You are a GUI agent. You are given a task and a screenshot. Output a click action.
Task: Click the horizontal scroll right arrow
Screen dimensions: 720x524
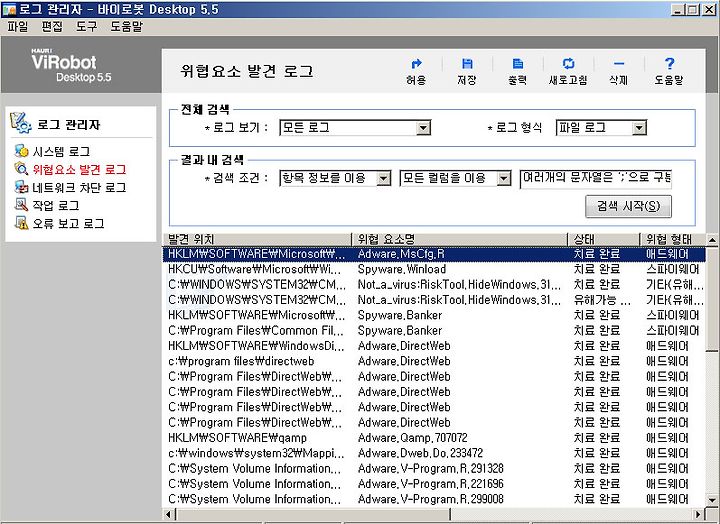698,514
